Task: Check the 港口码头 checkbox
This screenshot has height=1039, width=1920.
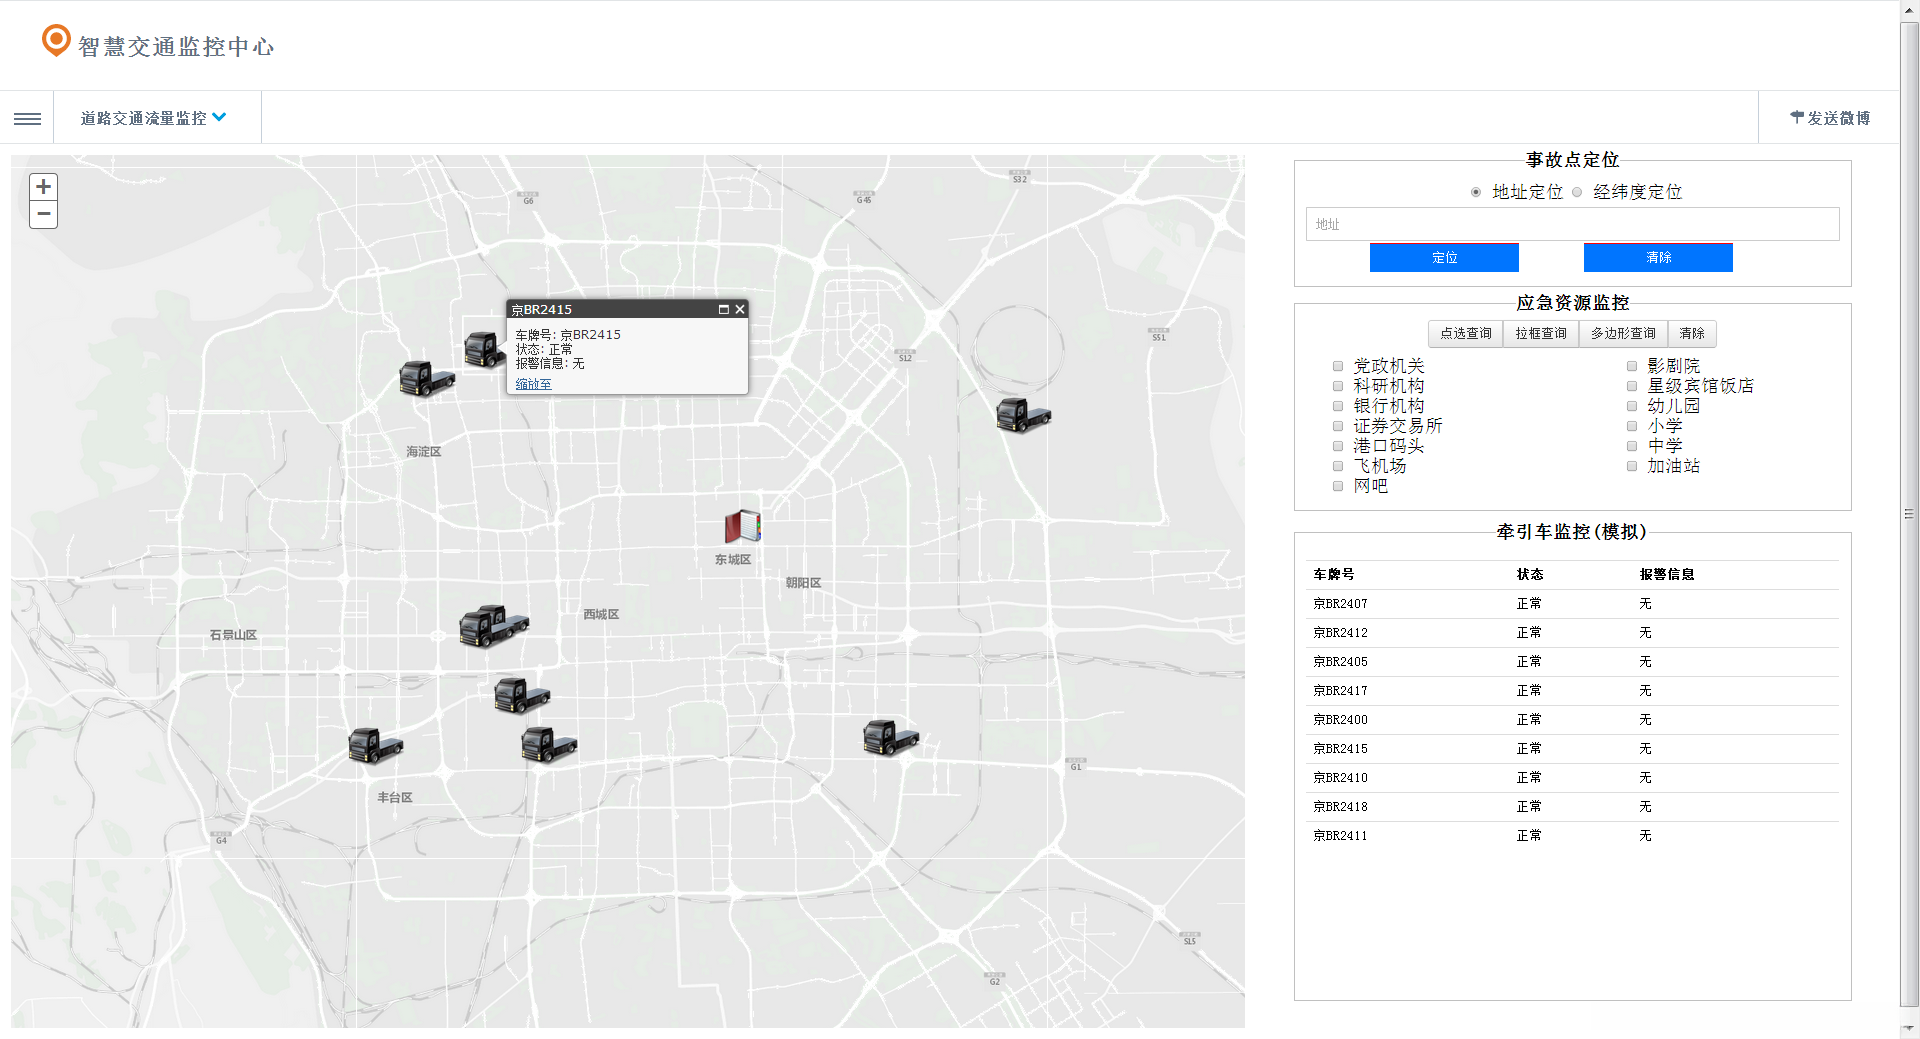Action: point(1338,446)
